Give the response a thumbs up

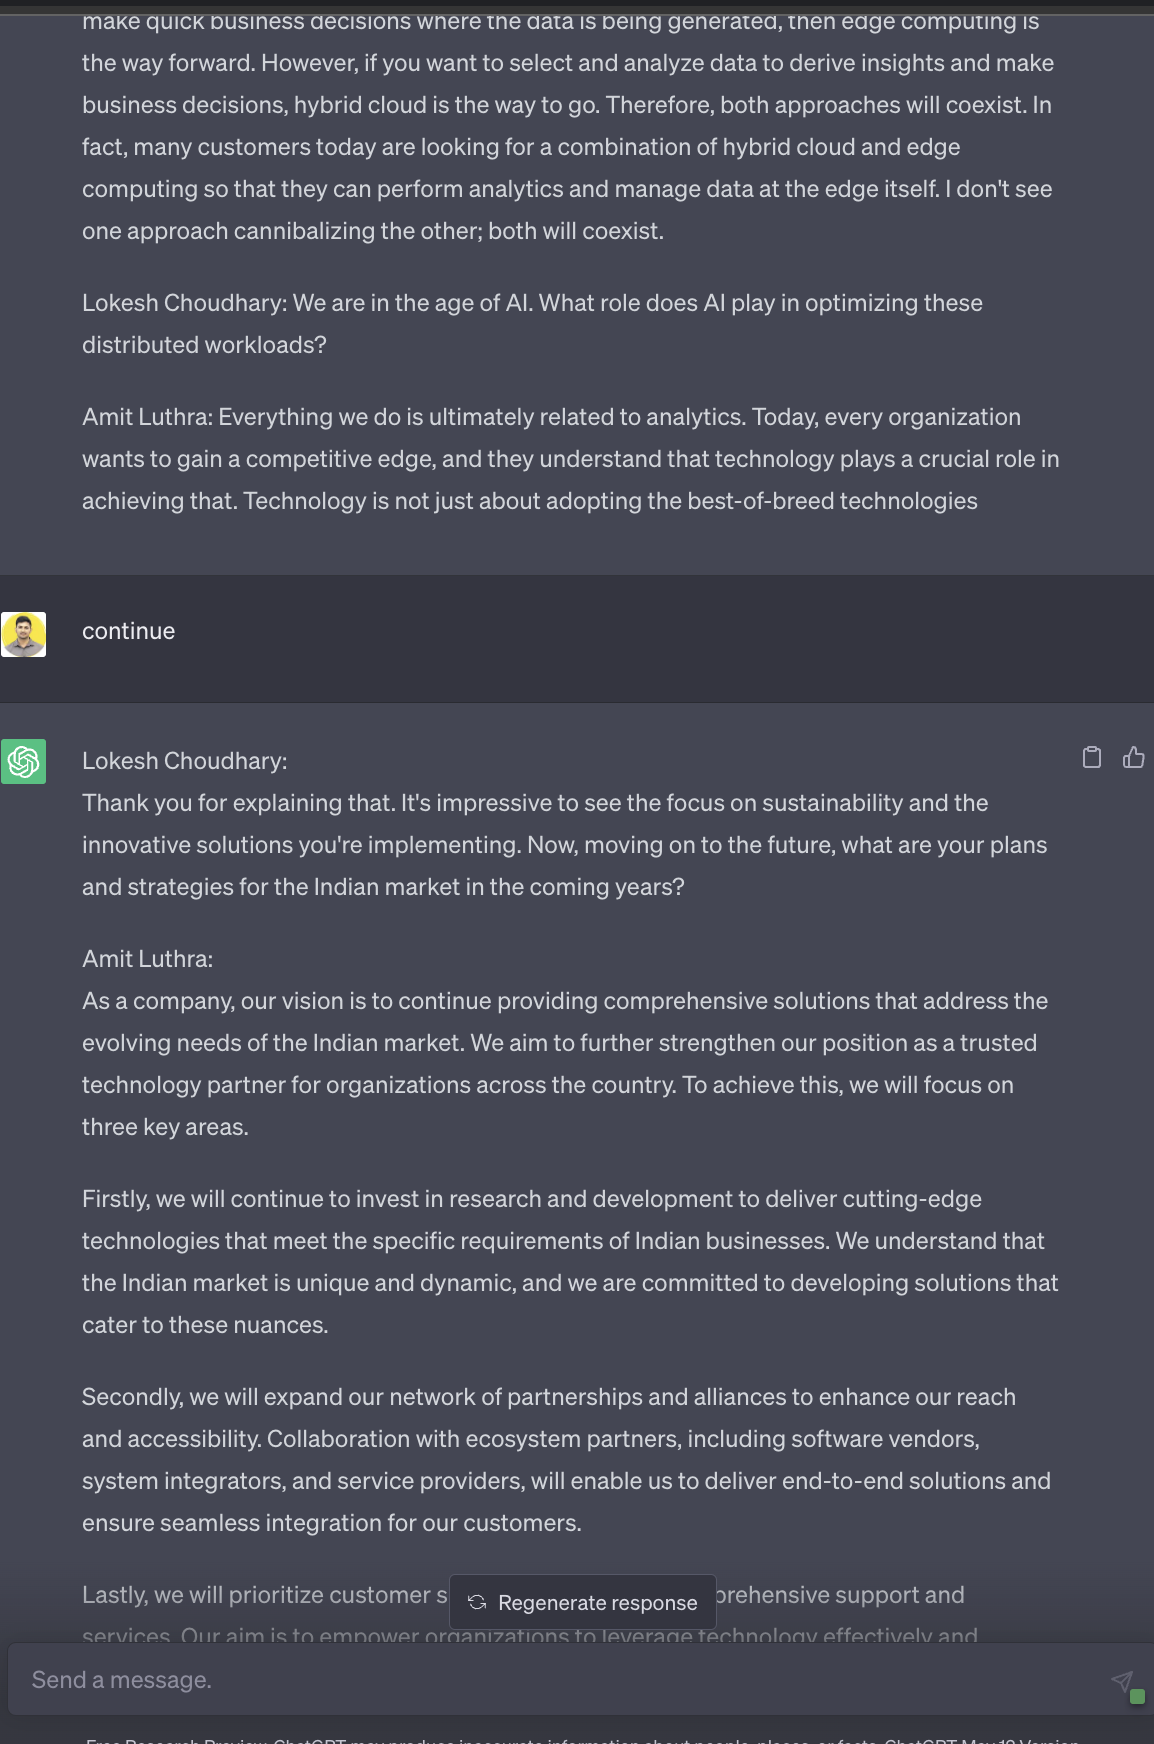pos(1133,758)
